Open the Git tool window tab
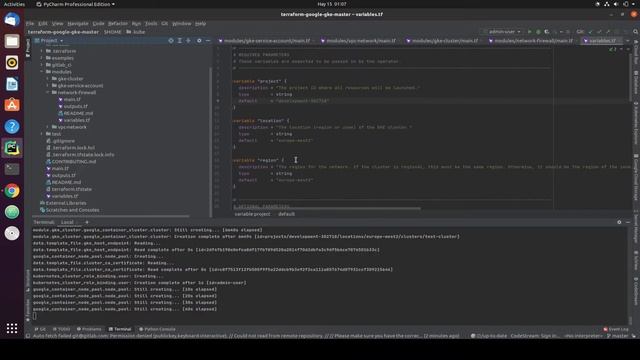Image resolution: width=640 pixels, height=360 pixels. 40,329
